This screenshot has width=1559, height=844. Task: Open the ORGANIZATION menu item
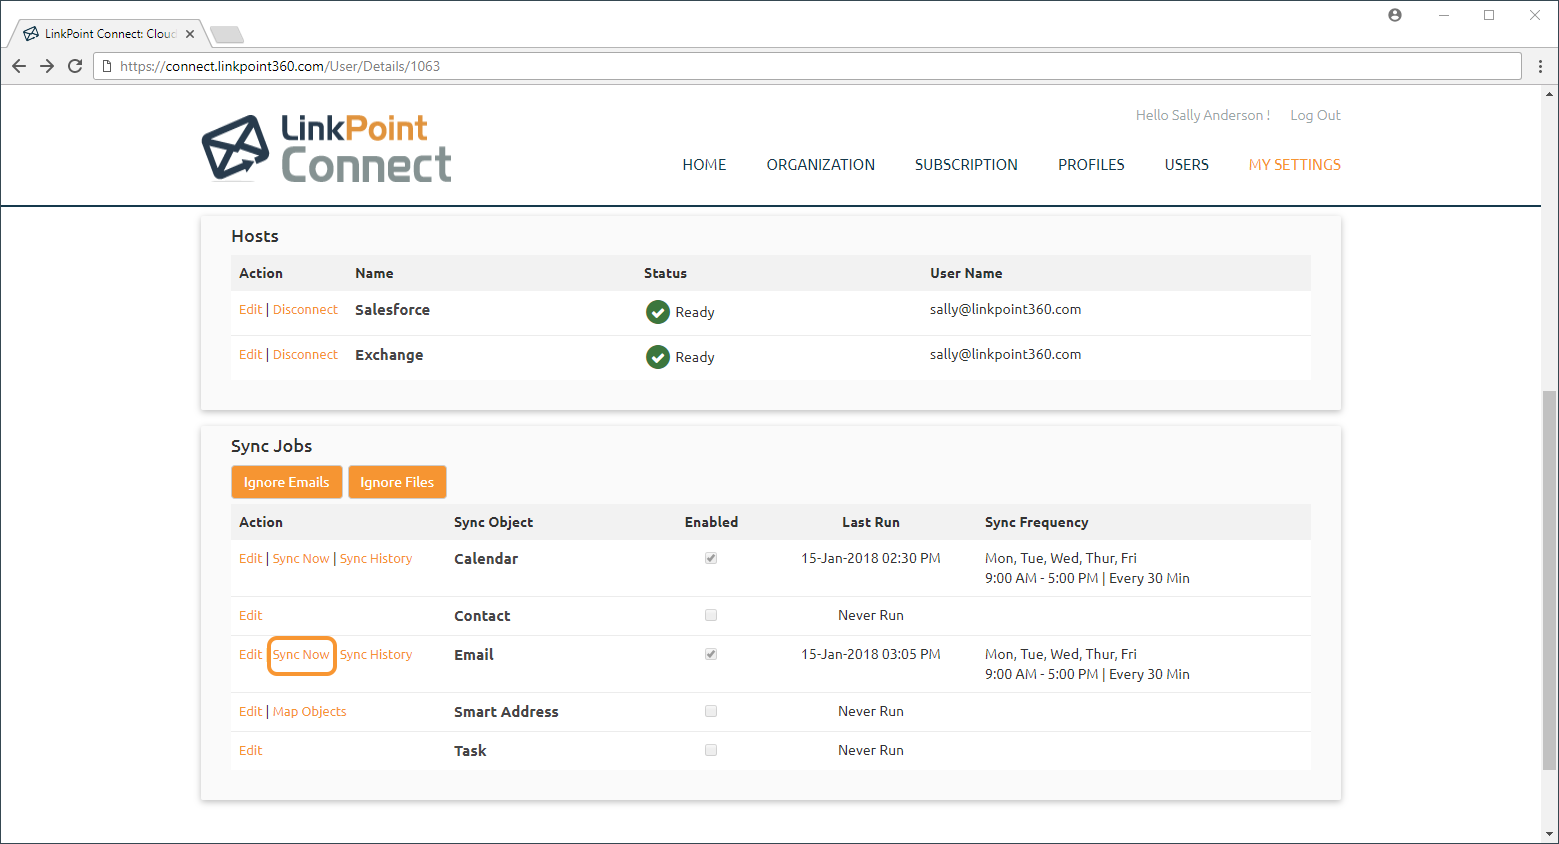821,165
